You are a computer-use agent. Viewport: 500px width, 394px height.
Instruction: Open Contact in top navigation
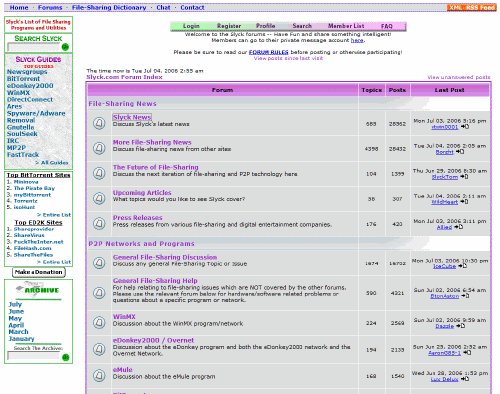click(x=192, y=7)
